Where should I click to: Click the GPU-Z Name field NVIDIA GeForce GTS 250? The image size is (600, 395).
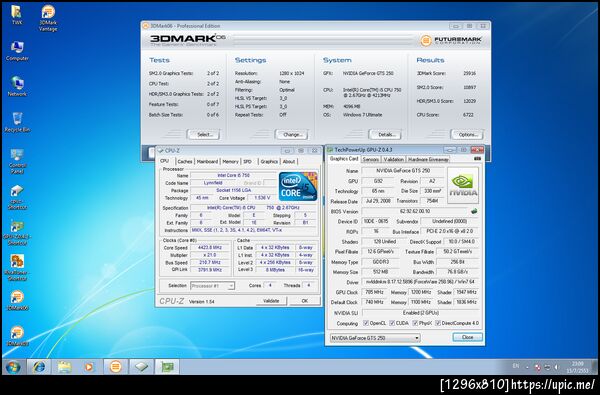tap(403, 171)
